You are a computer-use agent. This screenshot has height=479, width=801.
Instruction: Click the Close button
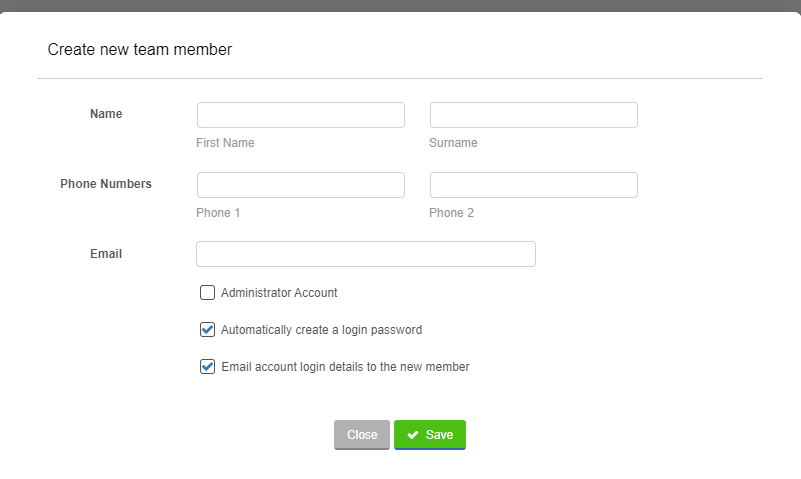362,435
